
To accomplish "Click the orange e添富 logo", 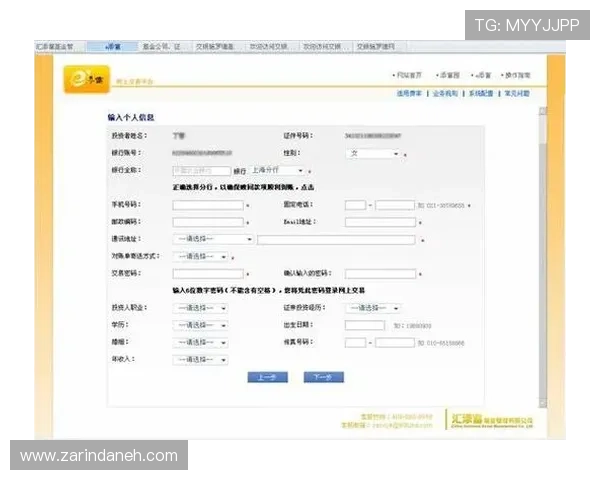I will [86, 79].
